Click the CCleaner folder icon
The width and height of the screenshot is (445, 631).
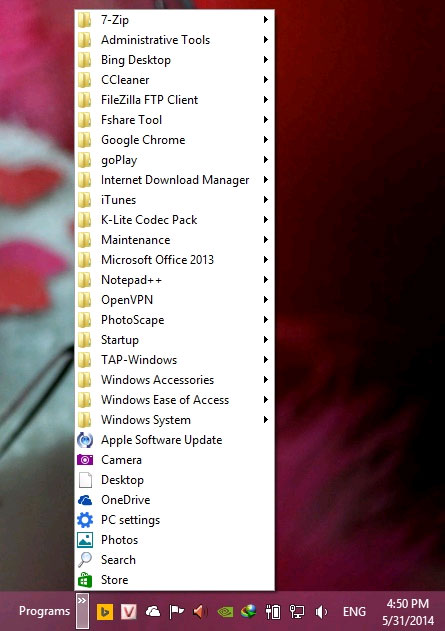pyautogui.click(x=84, y=80)
